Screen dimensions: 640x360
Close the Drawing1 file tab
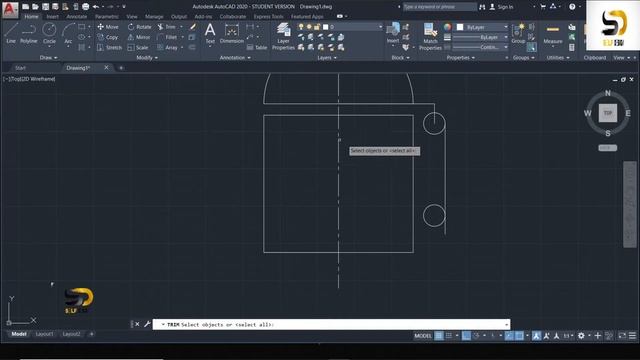click(x=106, y=67)
